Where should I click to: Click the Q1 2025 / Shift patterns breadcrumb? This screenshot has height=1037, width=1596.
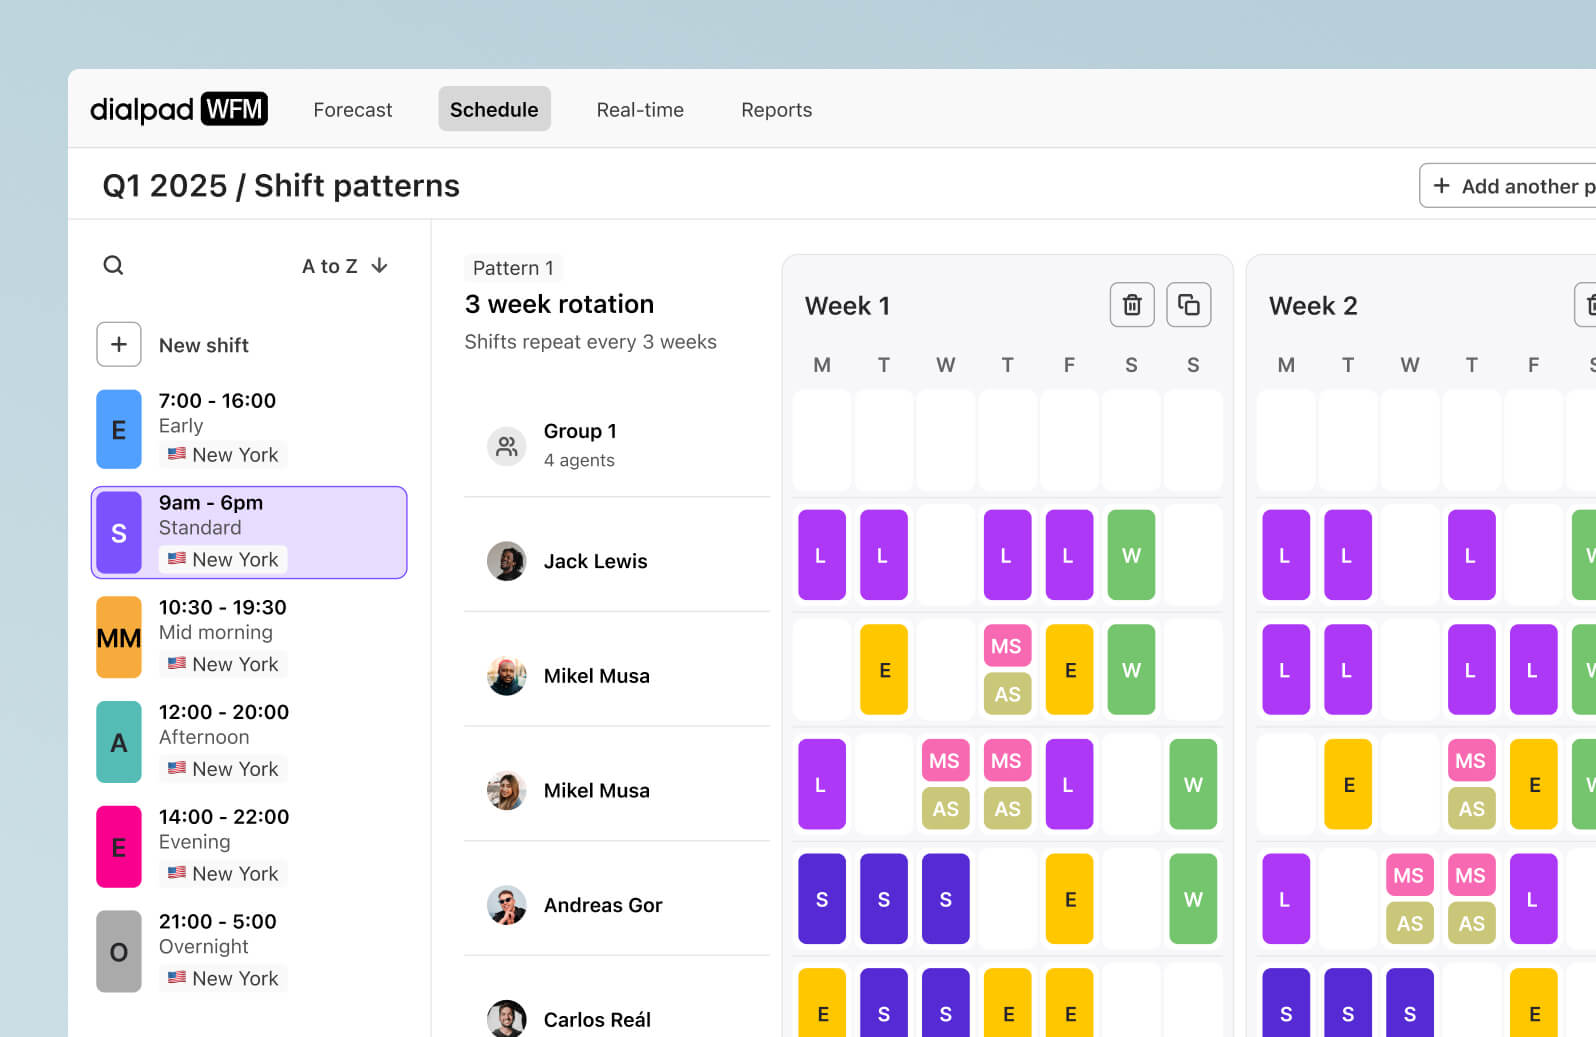click(x=281, y=185)
